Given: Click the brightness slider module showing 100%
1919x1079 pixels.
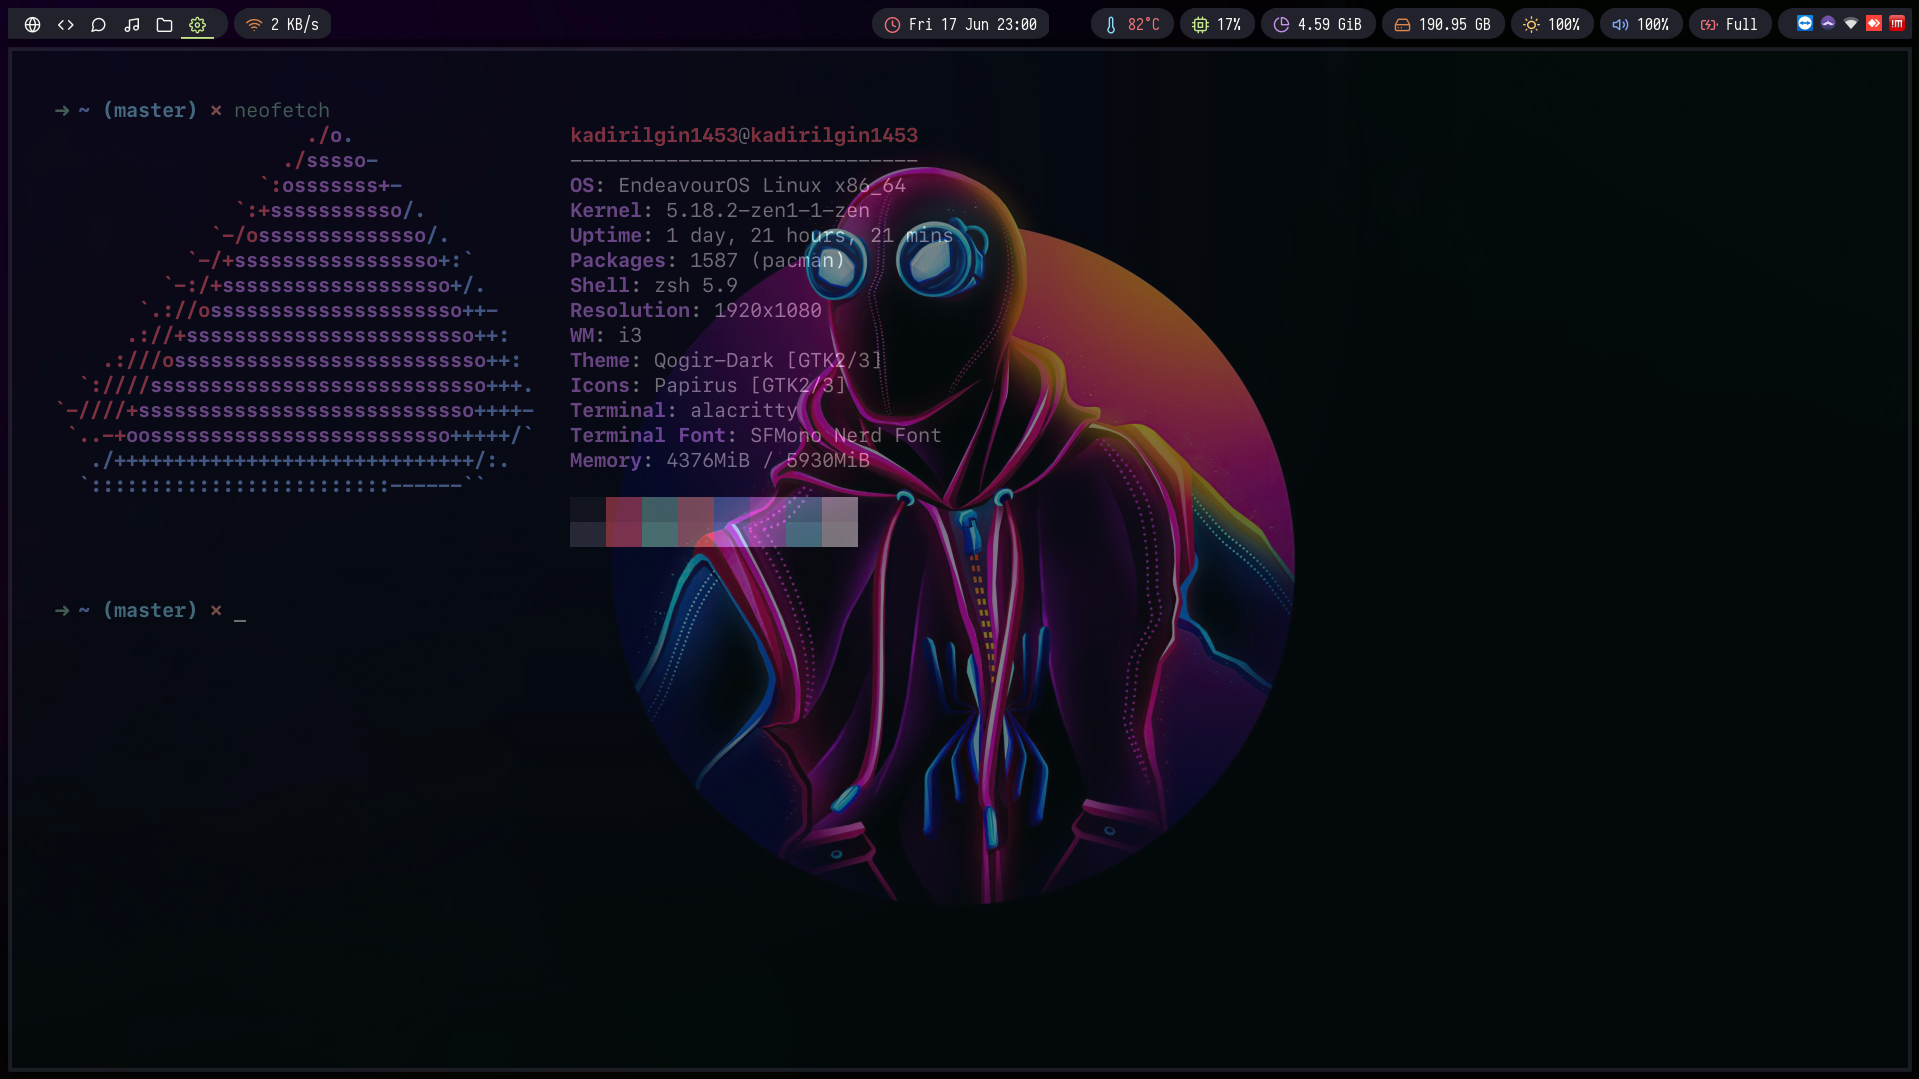Looking at the screenshot, I should (x=1552, y=23).
